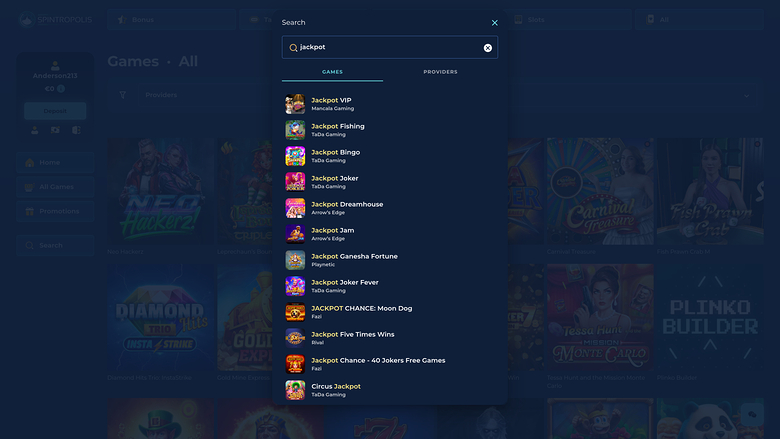Viewport: 780px width, 439px height.
Task: Select the 'Jackpot Jam' result title
Action: tap(333, 230)
